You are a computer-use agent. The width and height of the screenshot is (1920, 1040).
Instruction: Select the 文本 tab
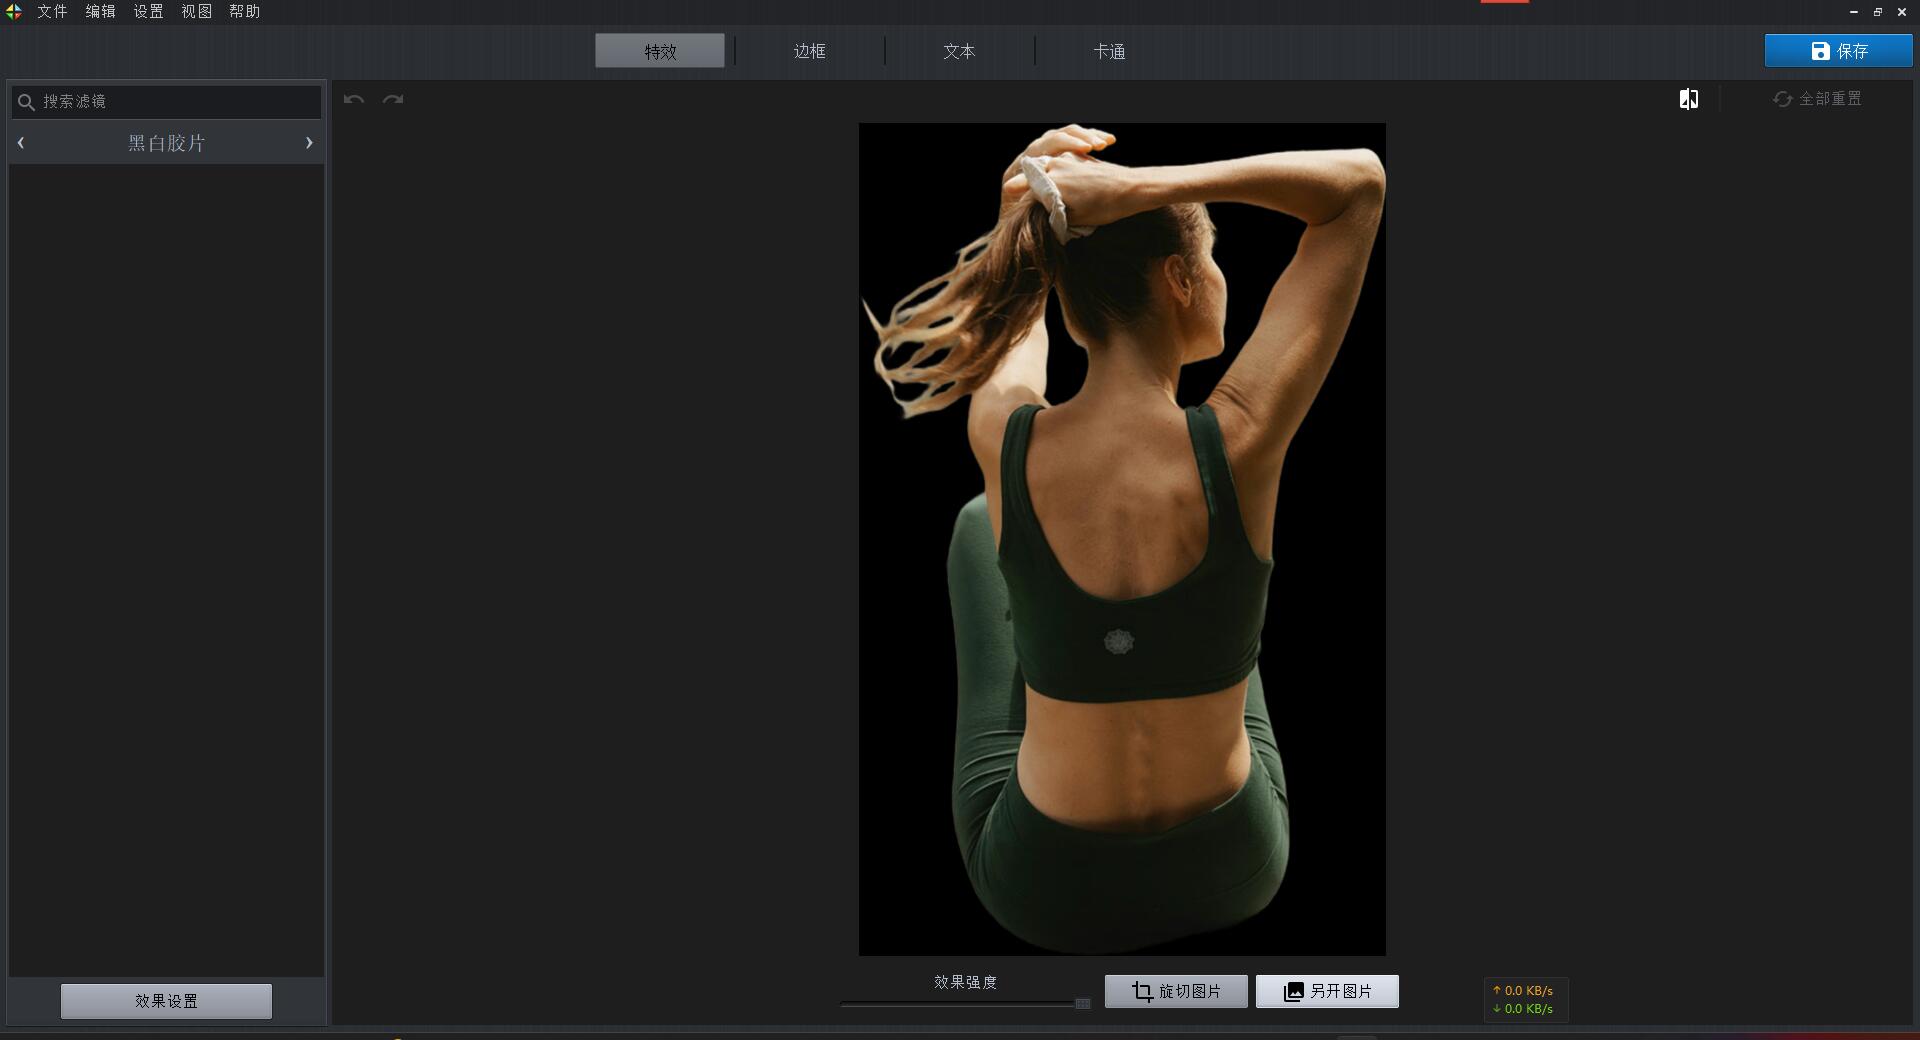959,51
